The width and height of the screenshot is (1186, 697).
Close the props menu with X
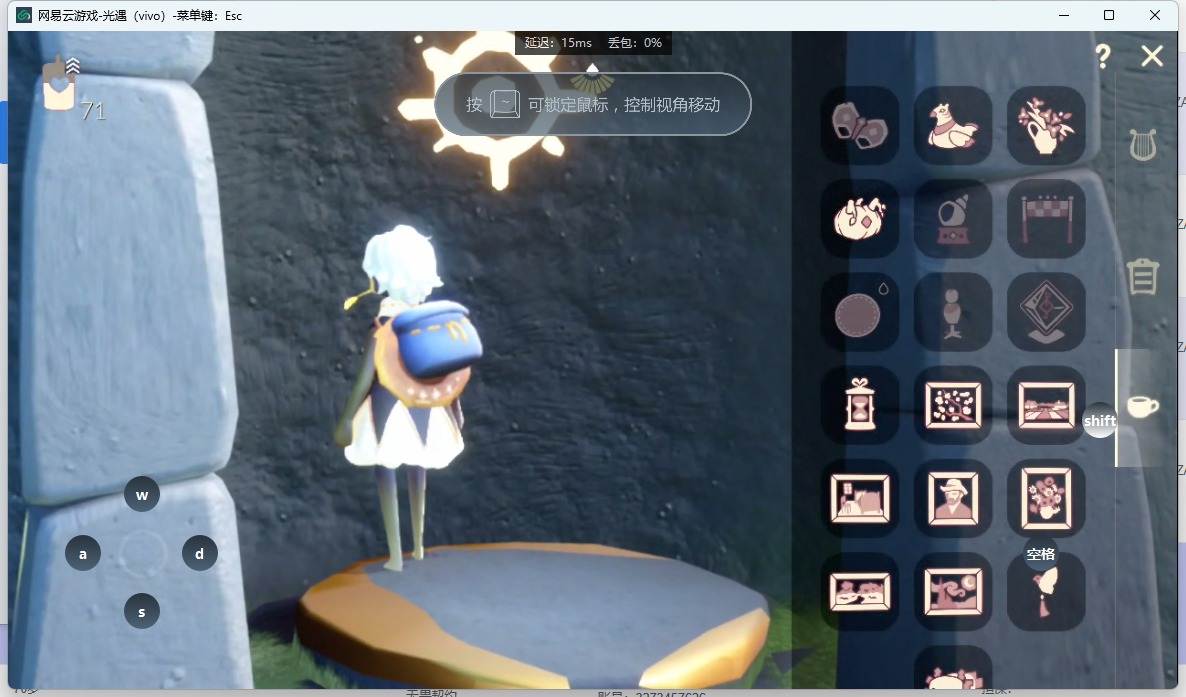[1152, 56]
